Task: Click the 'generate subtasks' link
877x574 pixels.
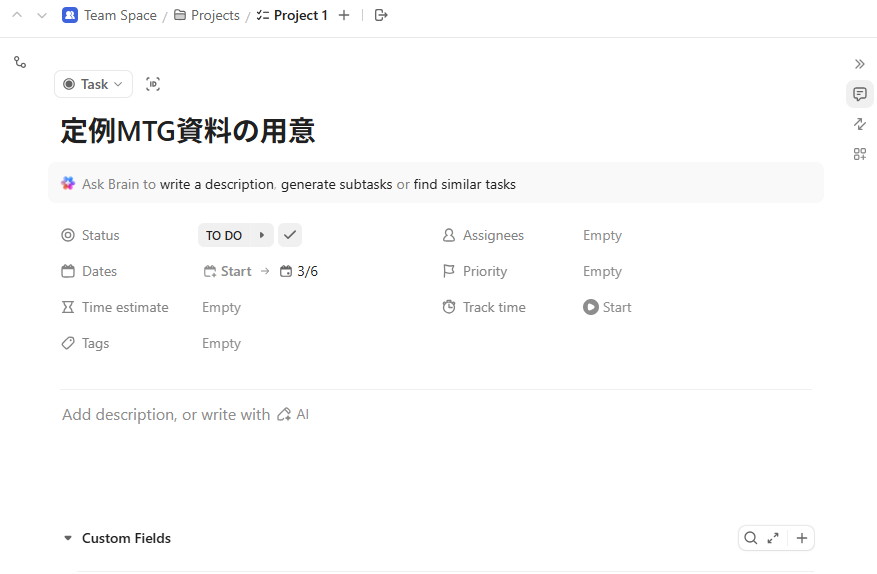Action: point(336,184)
